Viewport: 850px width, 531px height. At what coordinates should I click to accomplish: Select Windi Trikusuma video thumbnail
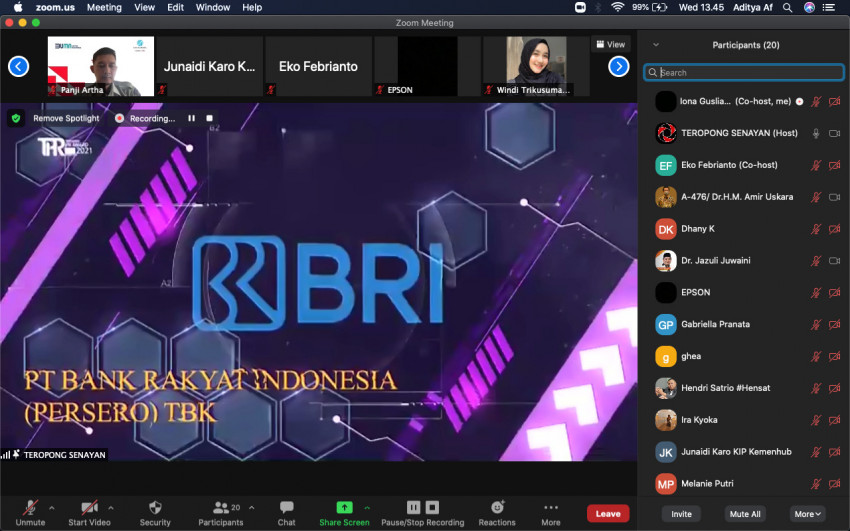(x=536, y=66)
